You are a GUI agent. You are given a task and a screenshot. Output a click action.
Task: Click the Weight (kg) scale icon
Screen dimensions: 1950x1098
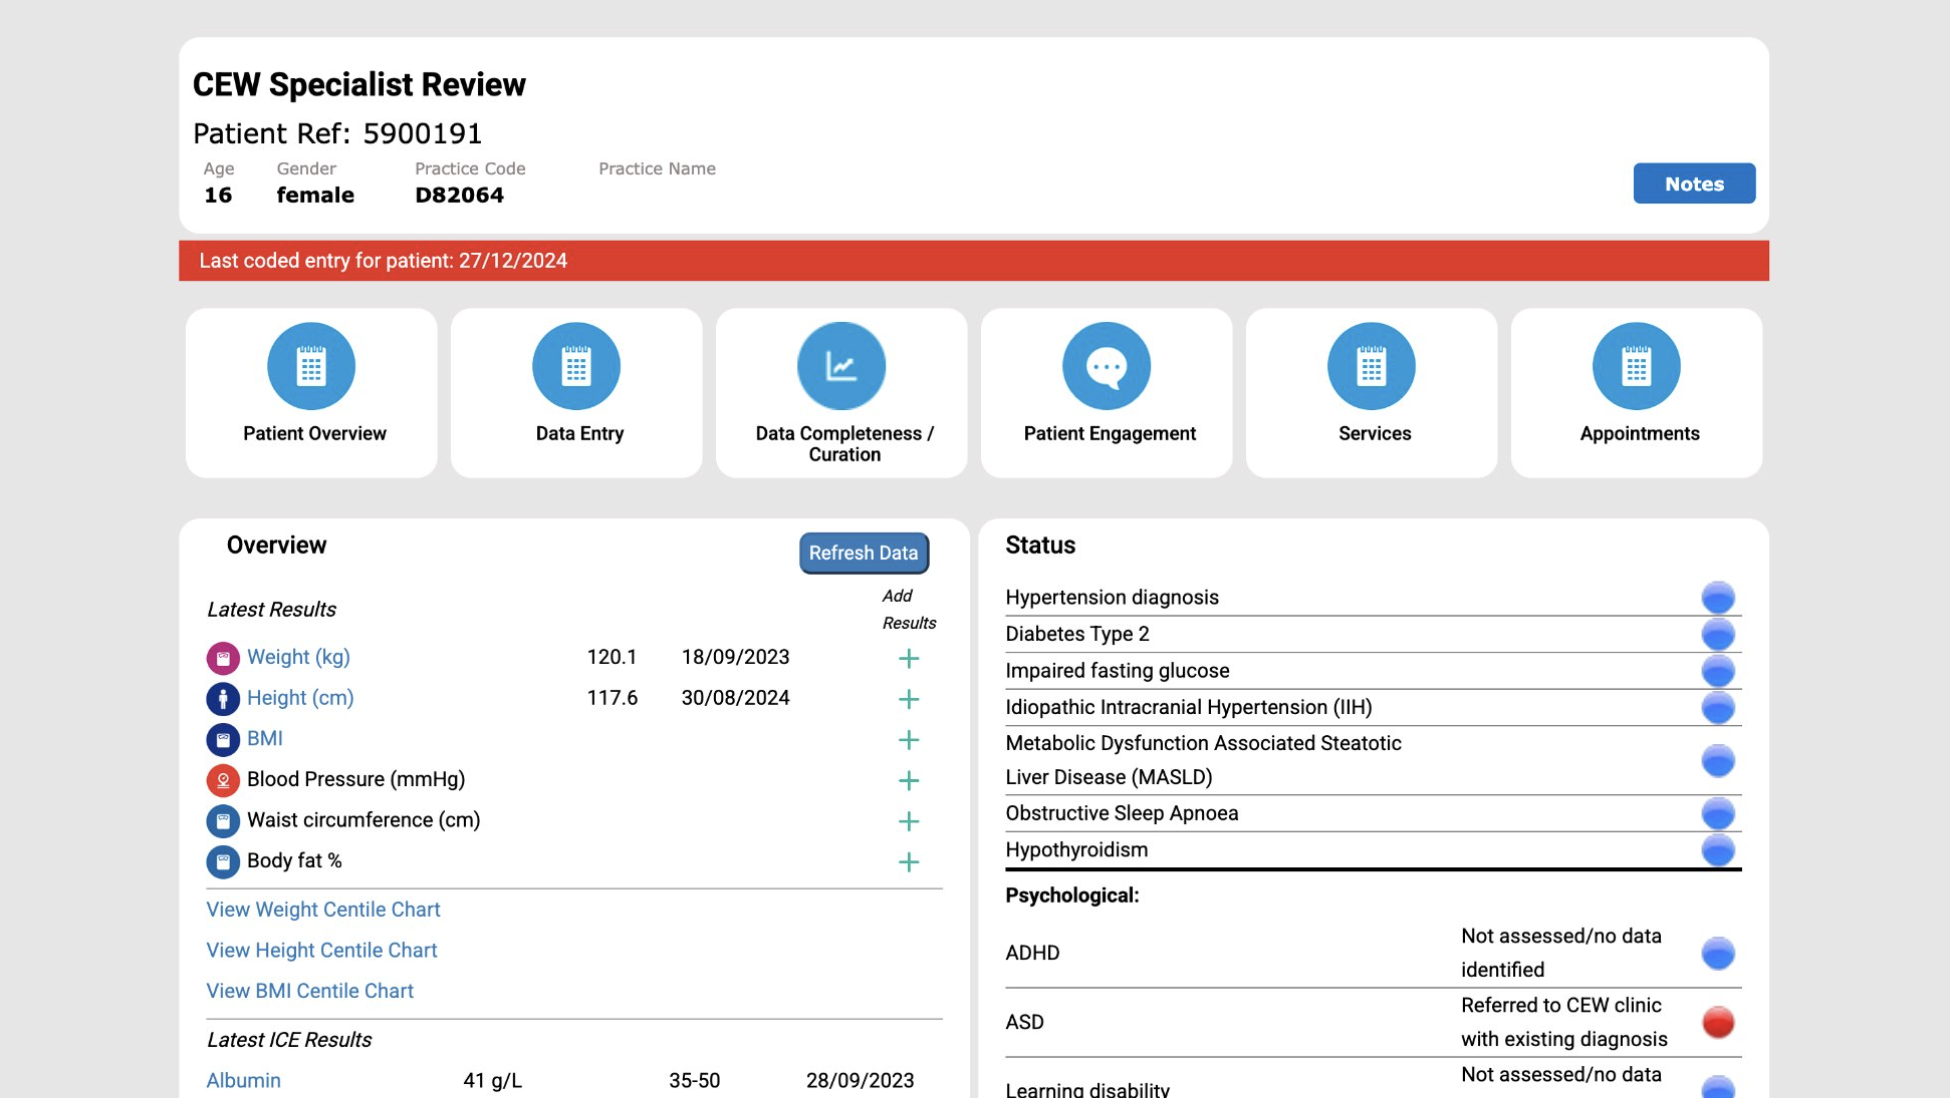tap(223, 658)
